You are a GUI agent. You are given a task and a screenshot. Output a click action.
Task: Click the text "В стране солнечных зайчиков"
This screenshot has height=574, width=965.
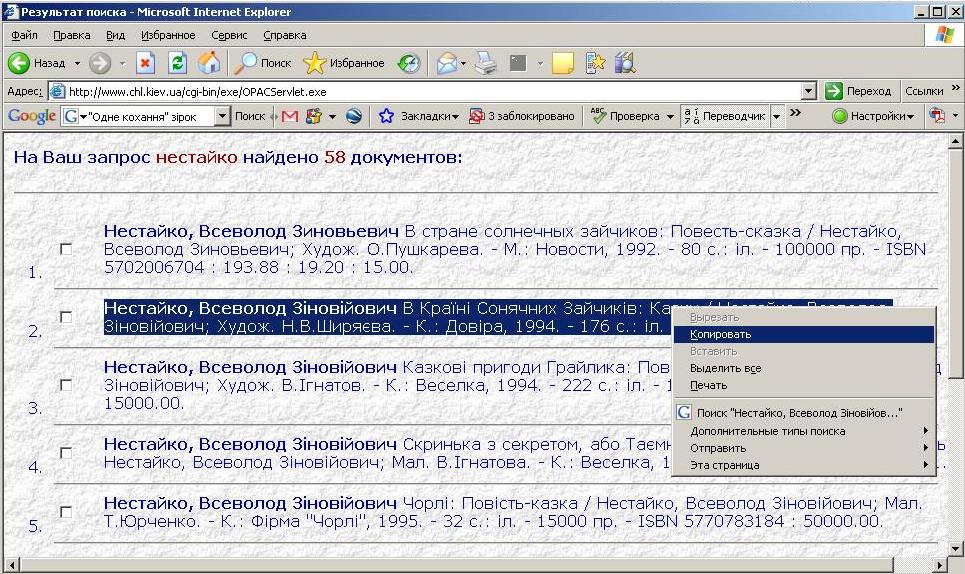point(533,231)
